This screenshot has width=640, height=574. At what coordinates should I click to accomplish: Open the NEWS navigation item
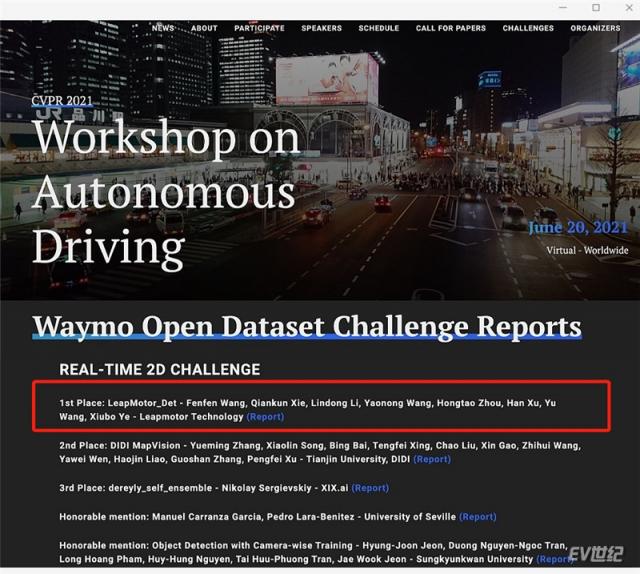click(x=163, y=28)
